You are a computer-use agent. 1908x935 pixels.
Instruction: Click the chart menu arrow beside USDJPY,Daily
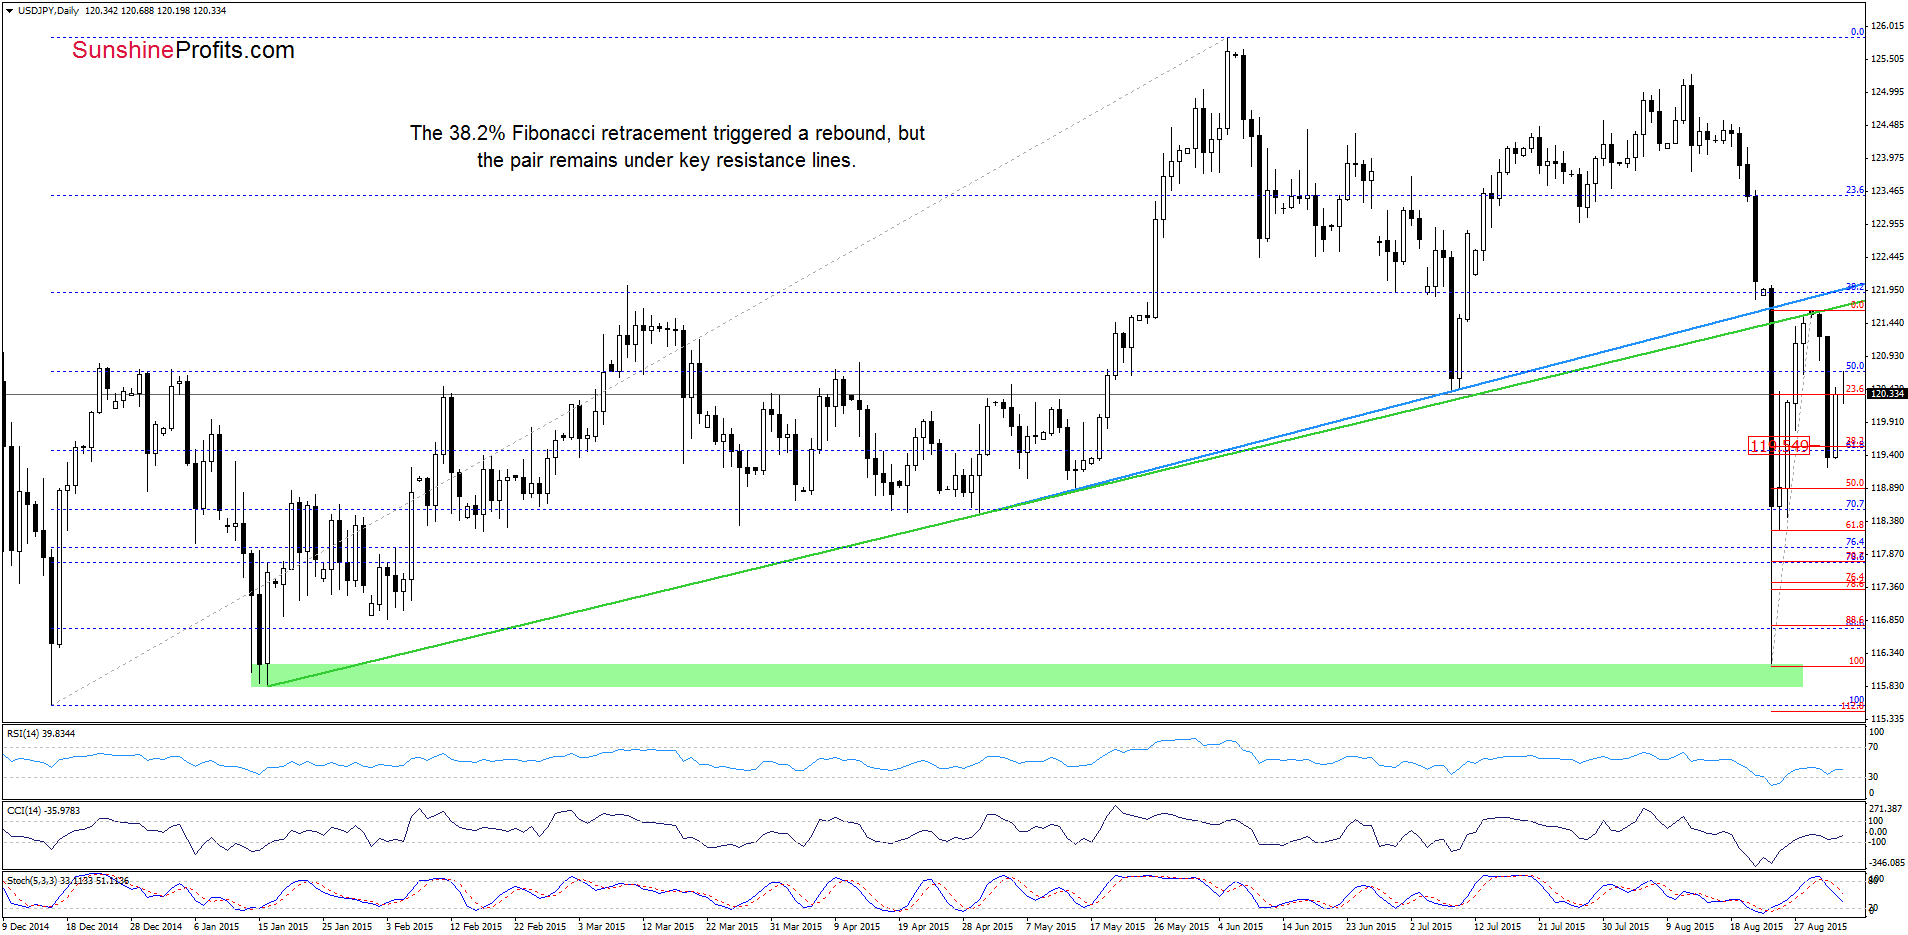click(10, 11)
